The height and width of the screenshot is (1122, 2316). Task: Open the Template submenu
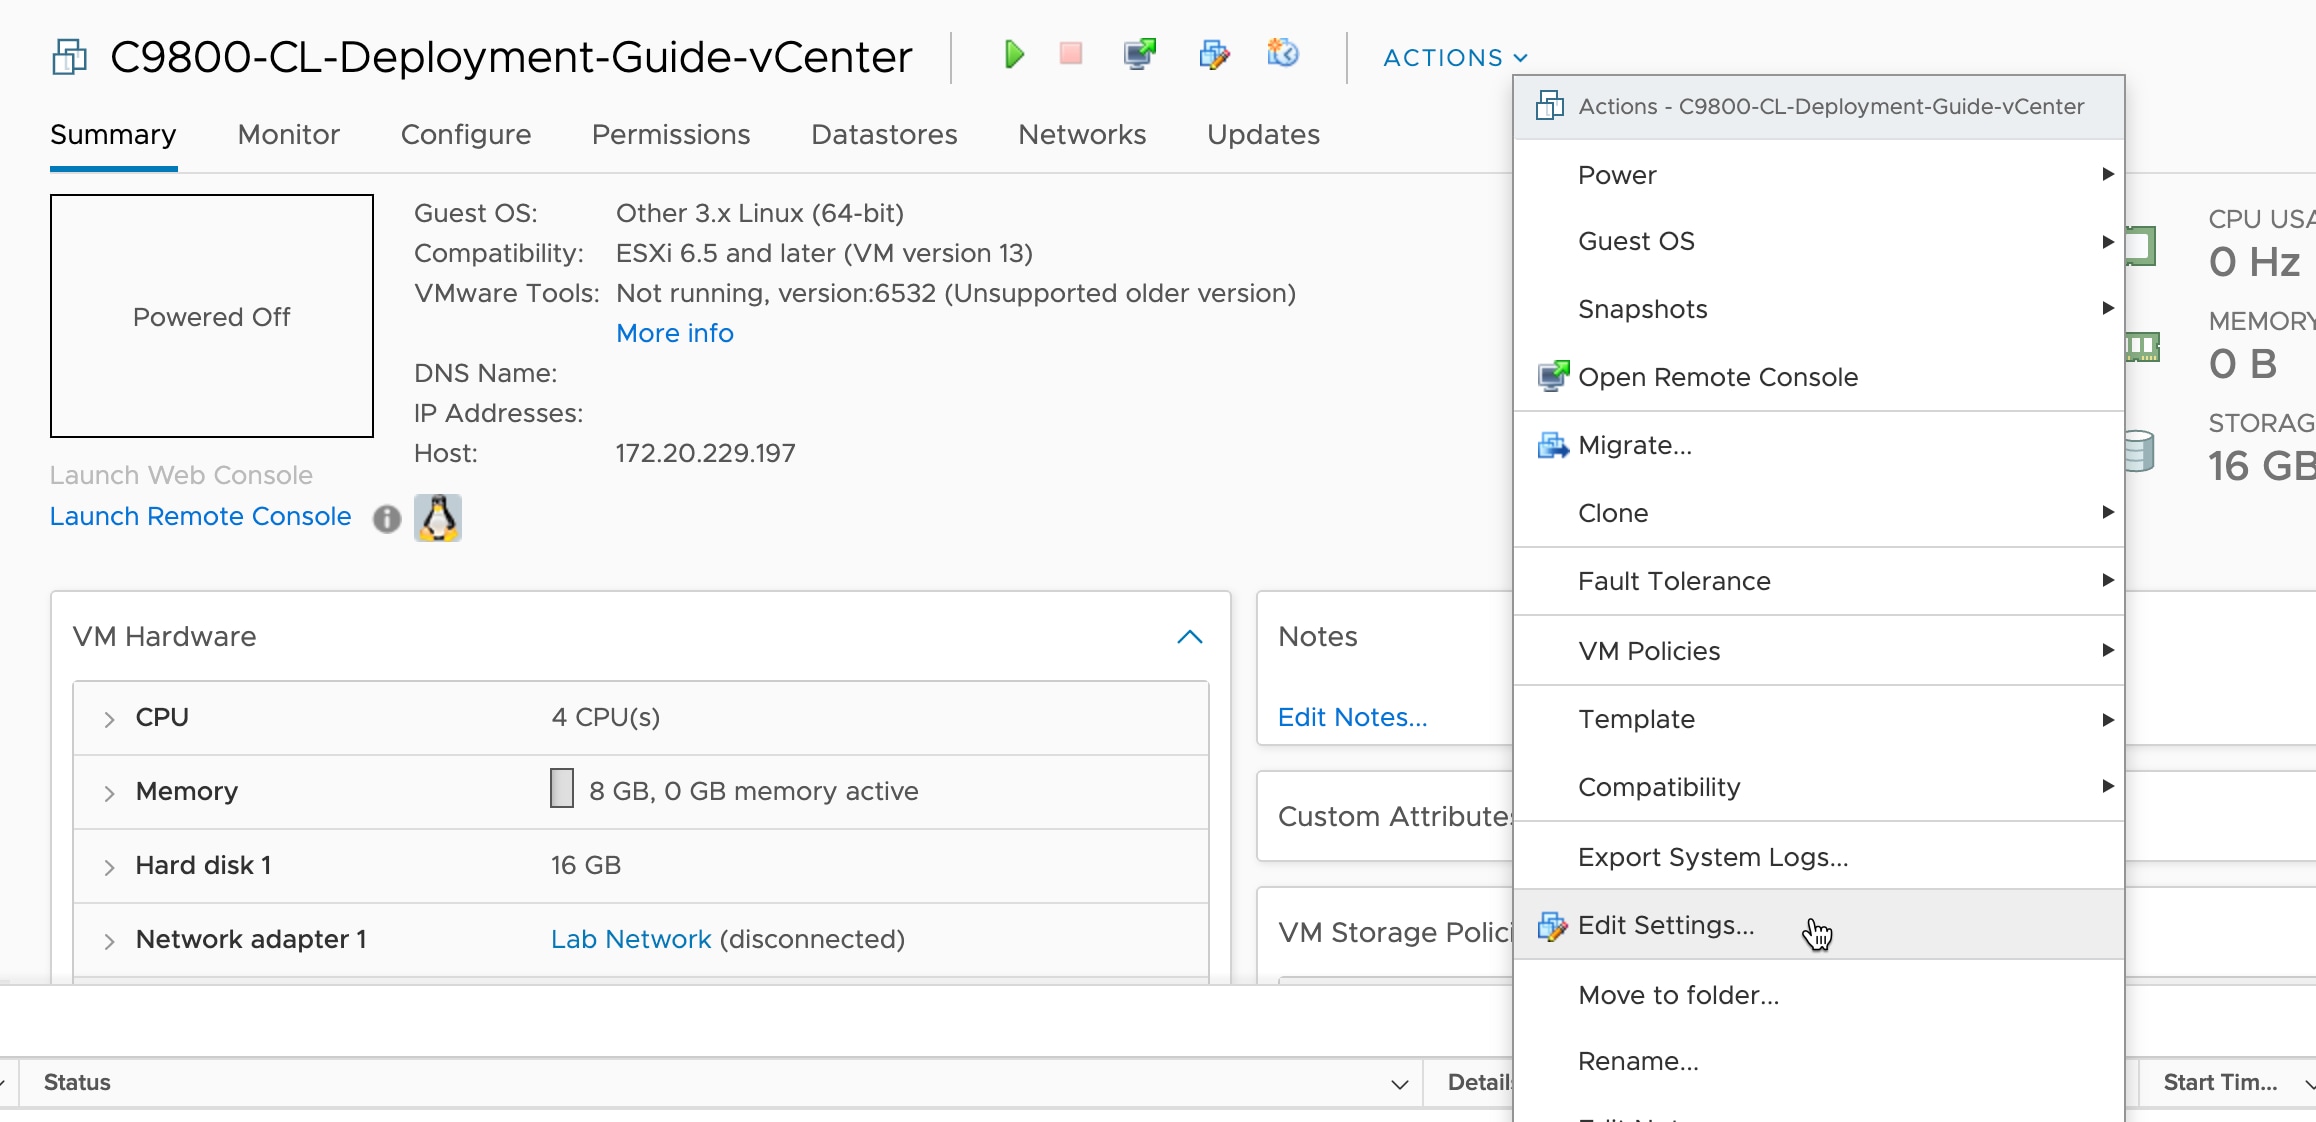[1819, 719]
